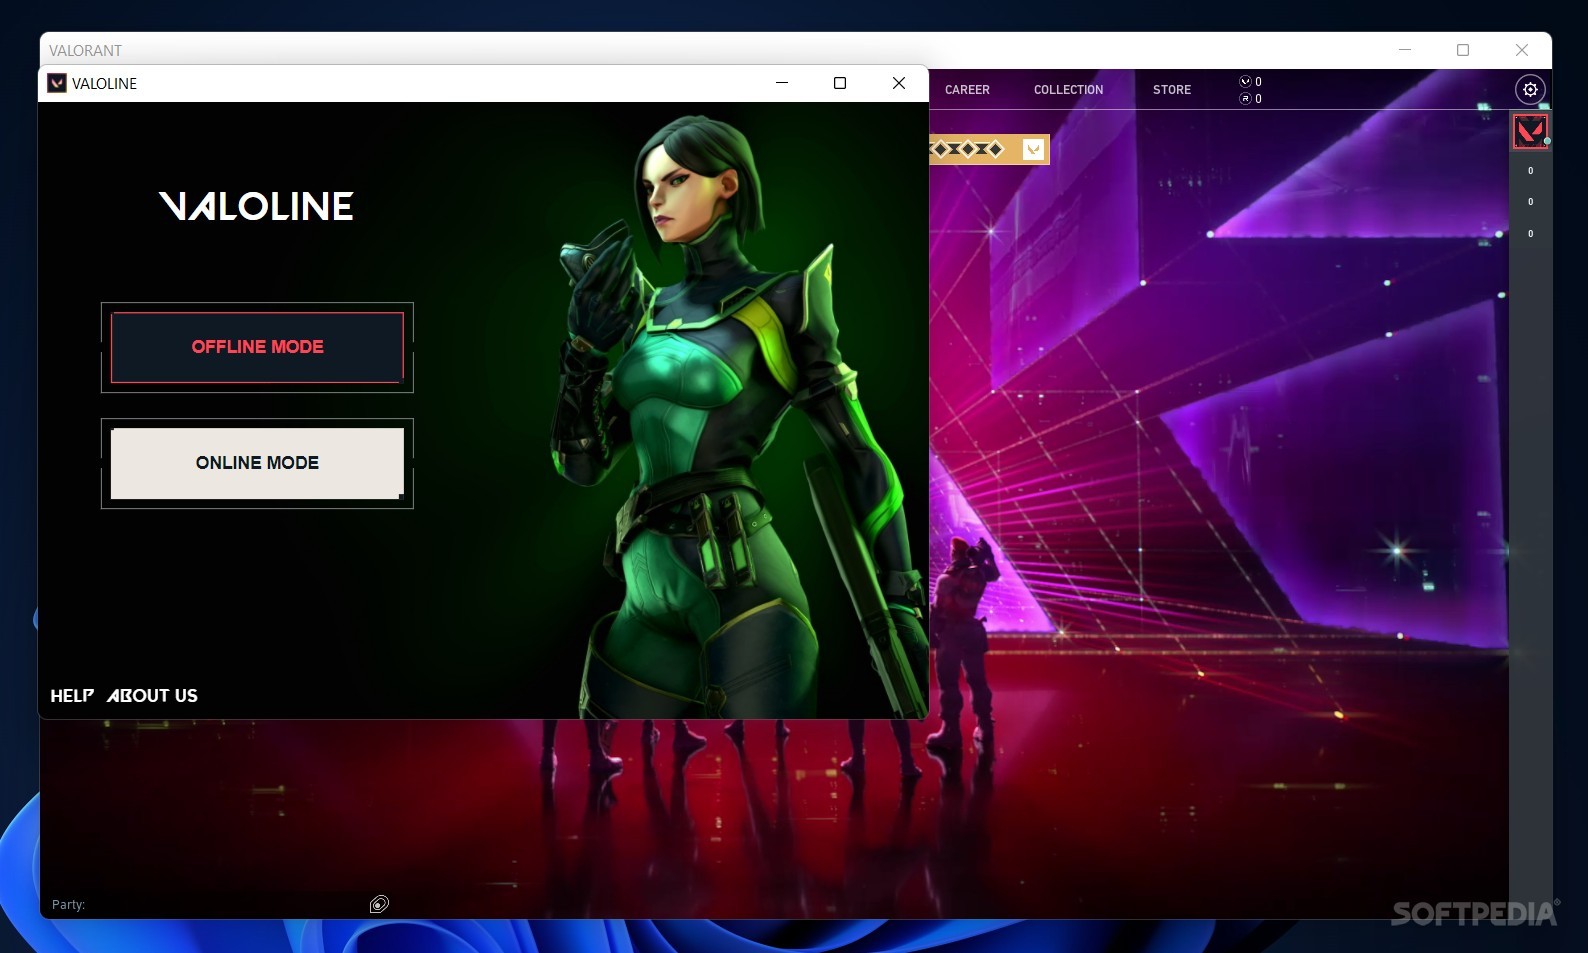Launch Valoline in Offline Mode
1588x953 pixels.
[257, 347]
